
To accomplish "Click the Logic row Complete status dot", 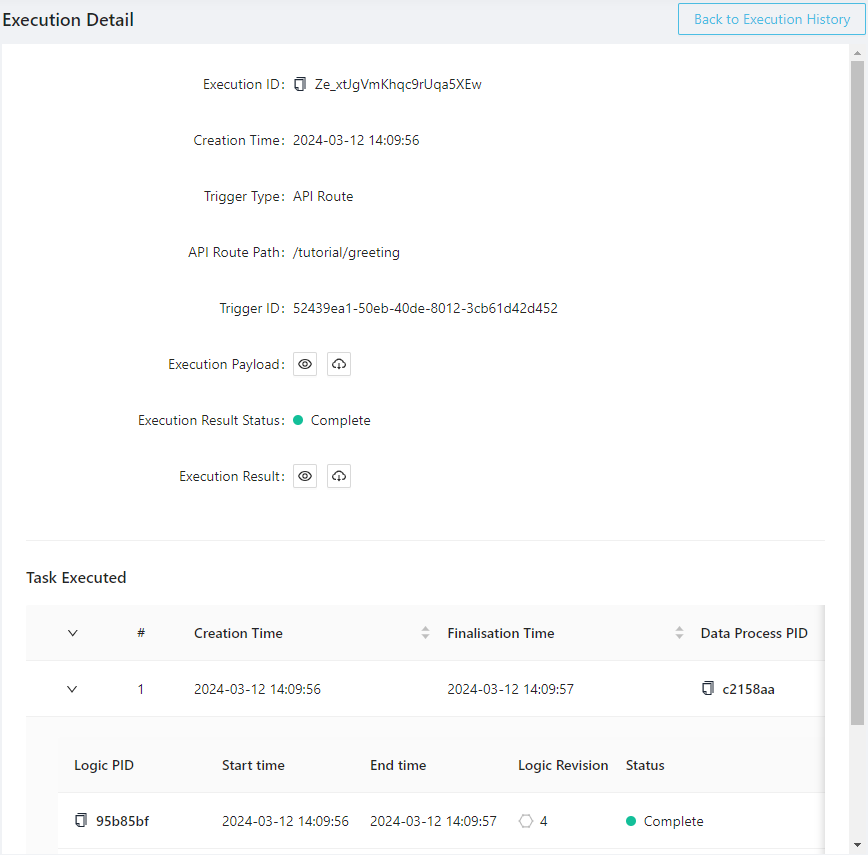I will tap(631, 821).
